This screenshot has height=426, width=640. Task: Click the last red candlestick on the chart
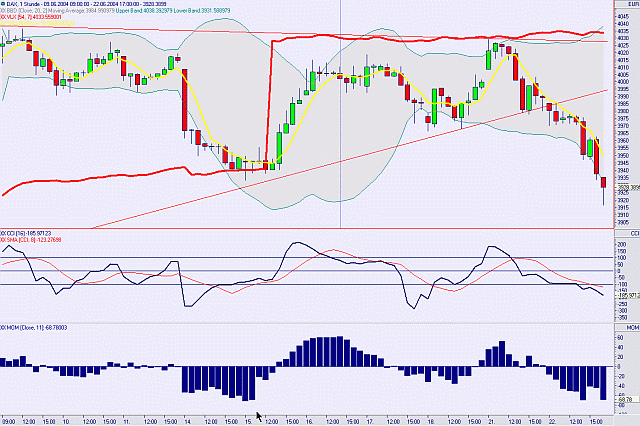coord(603,182)
